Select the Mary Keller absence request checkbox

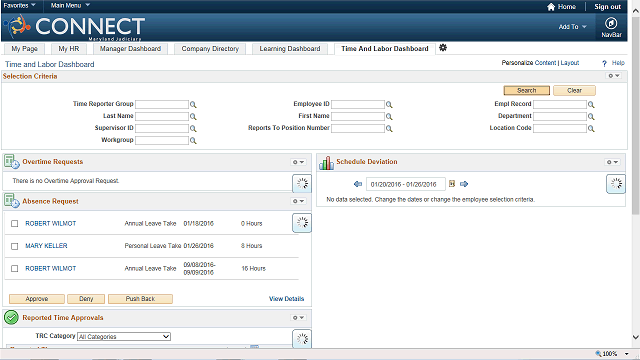point(15,246)
